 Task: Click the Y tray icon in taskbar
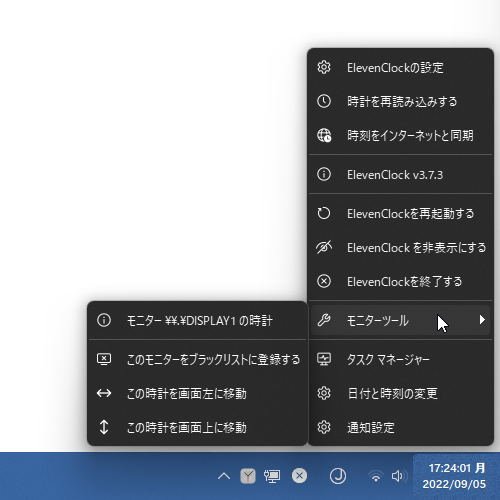click(248, 476)
